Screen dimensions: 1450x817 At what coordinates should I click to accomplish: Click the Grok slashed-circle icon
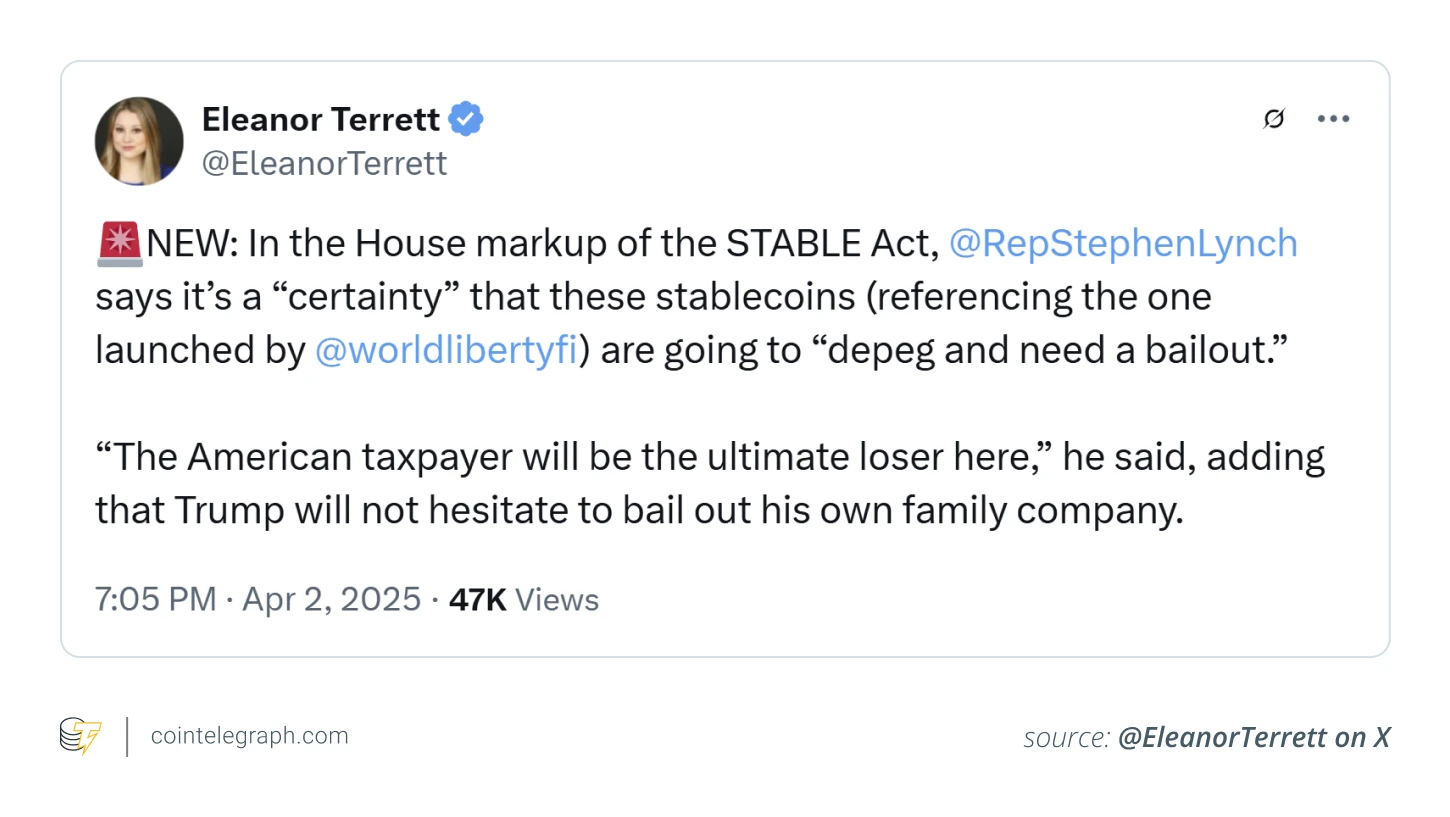point(1273,119)
